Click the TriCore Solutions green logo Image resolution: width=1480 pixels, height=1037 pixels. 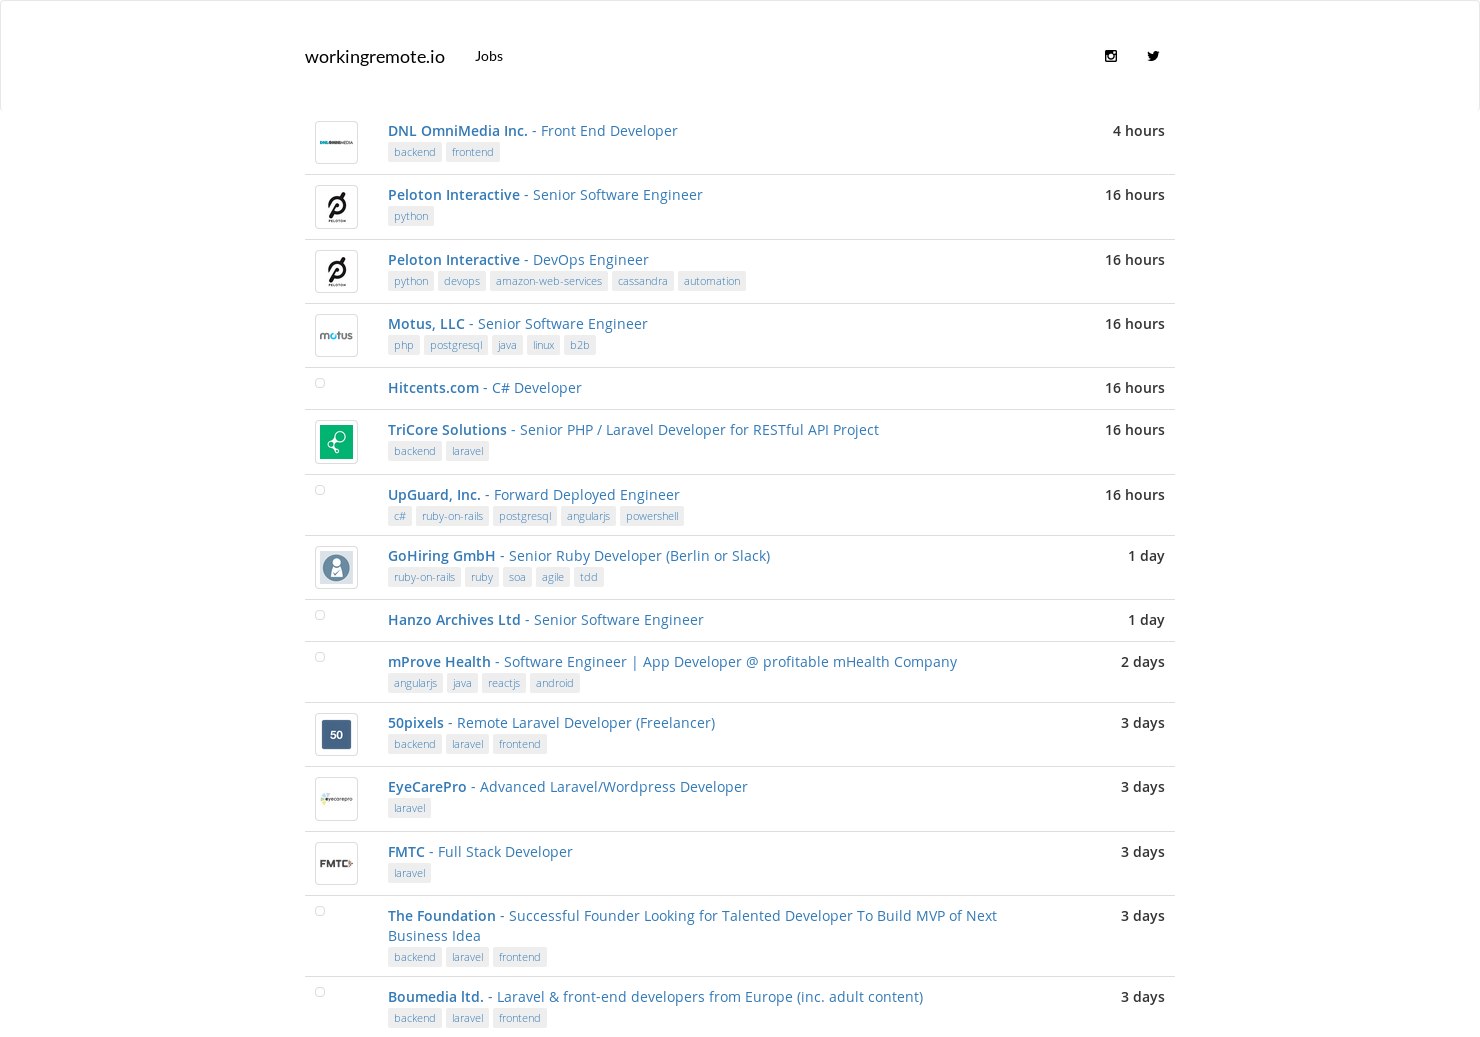click(336, 441)
